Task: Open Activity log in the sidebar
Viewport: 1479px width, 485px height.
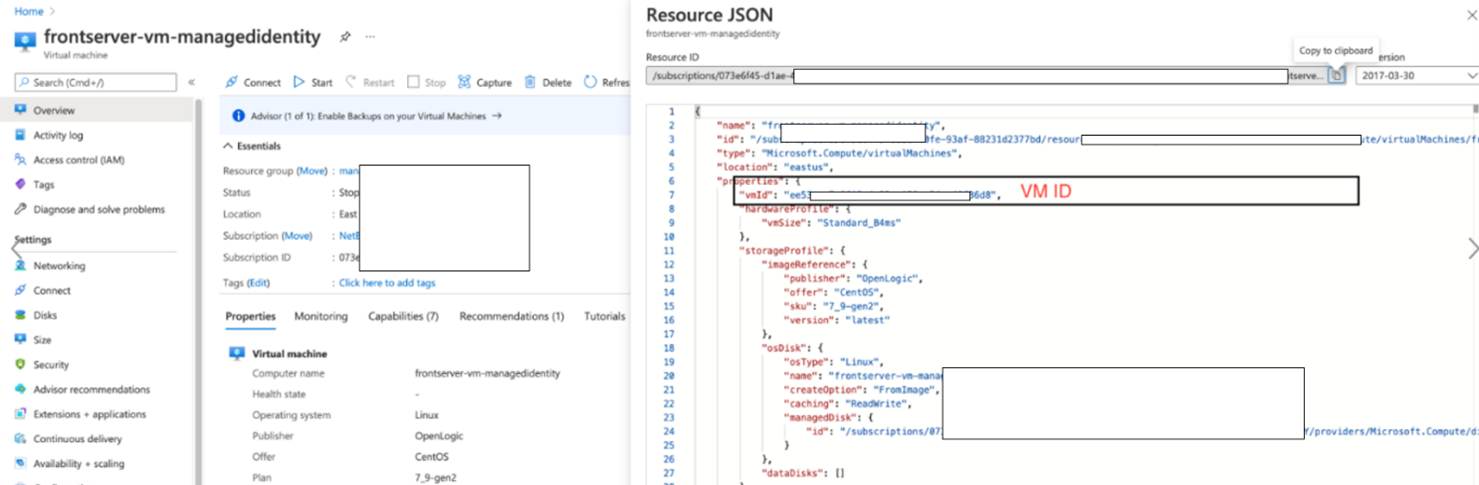Action: (x=58, y=135)
